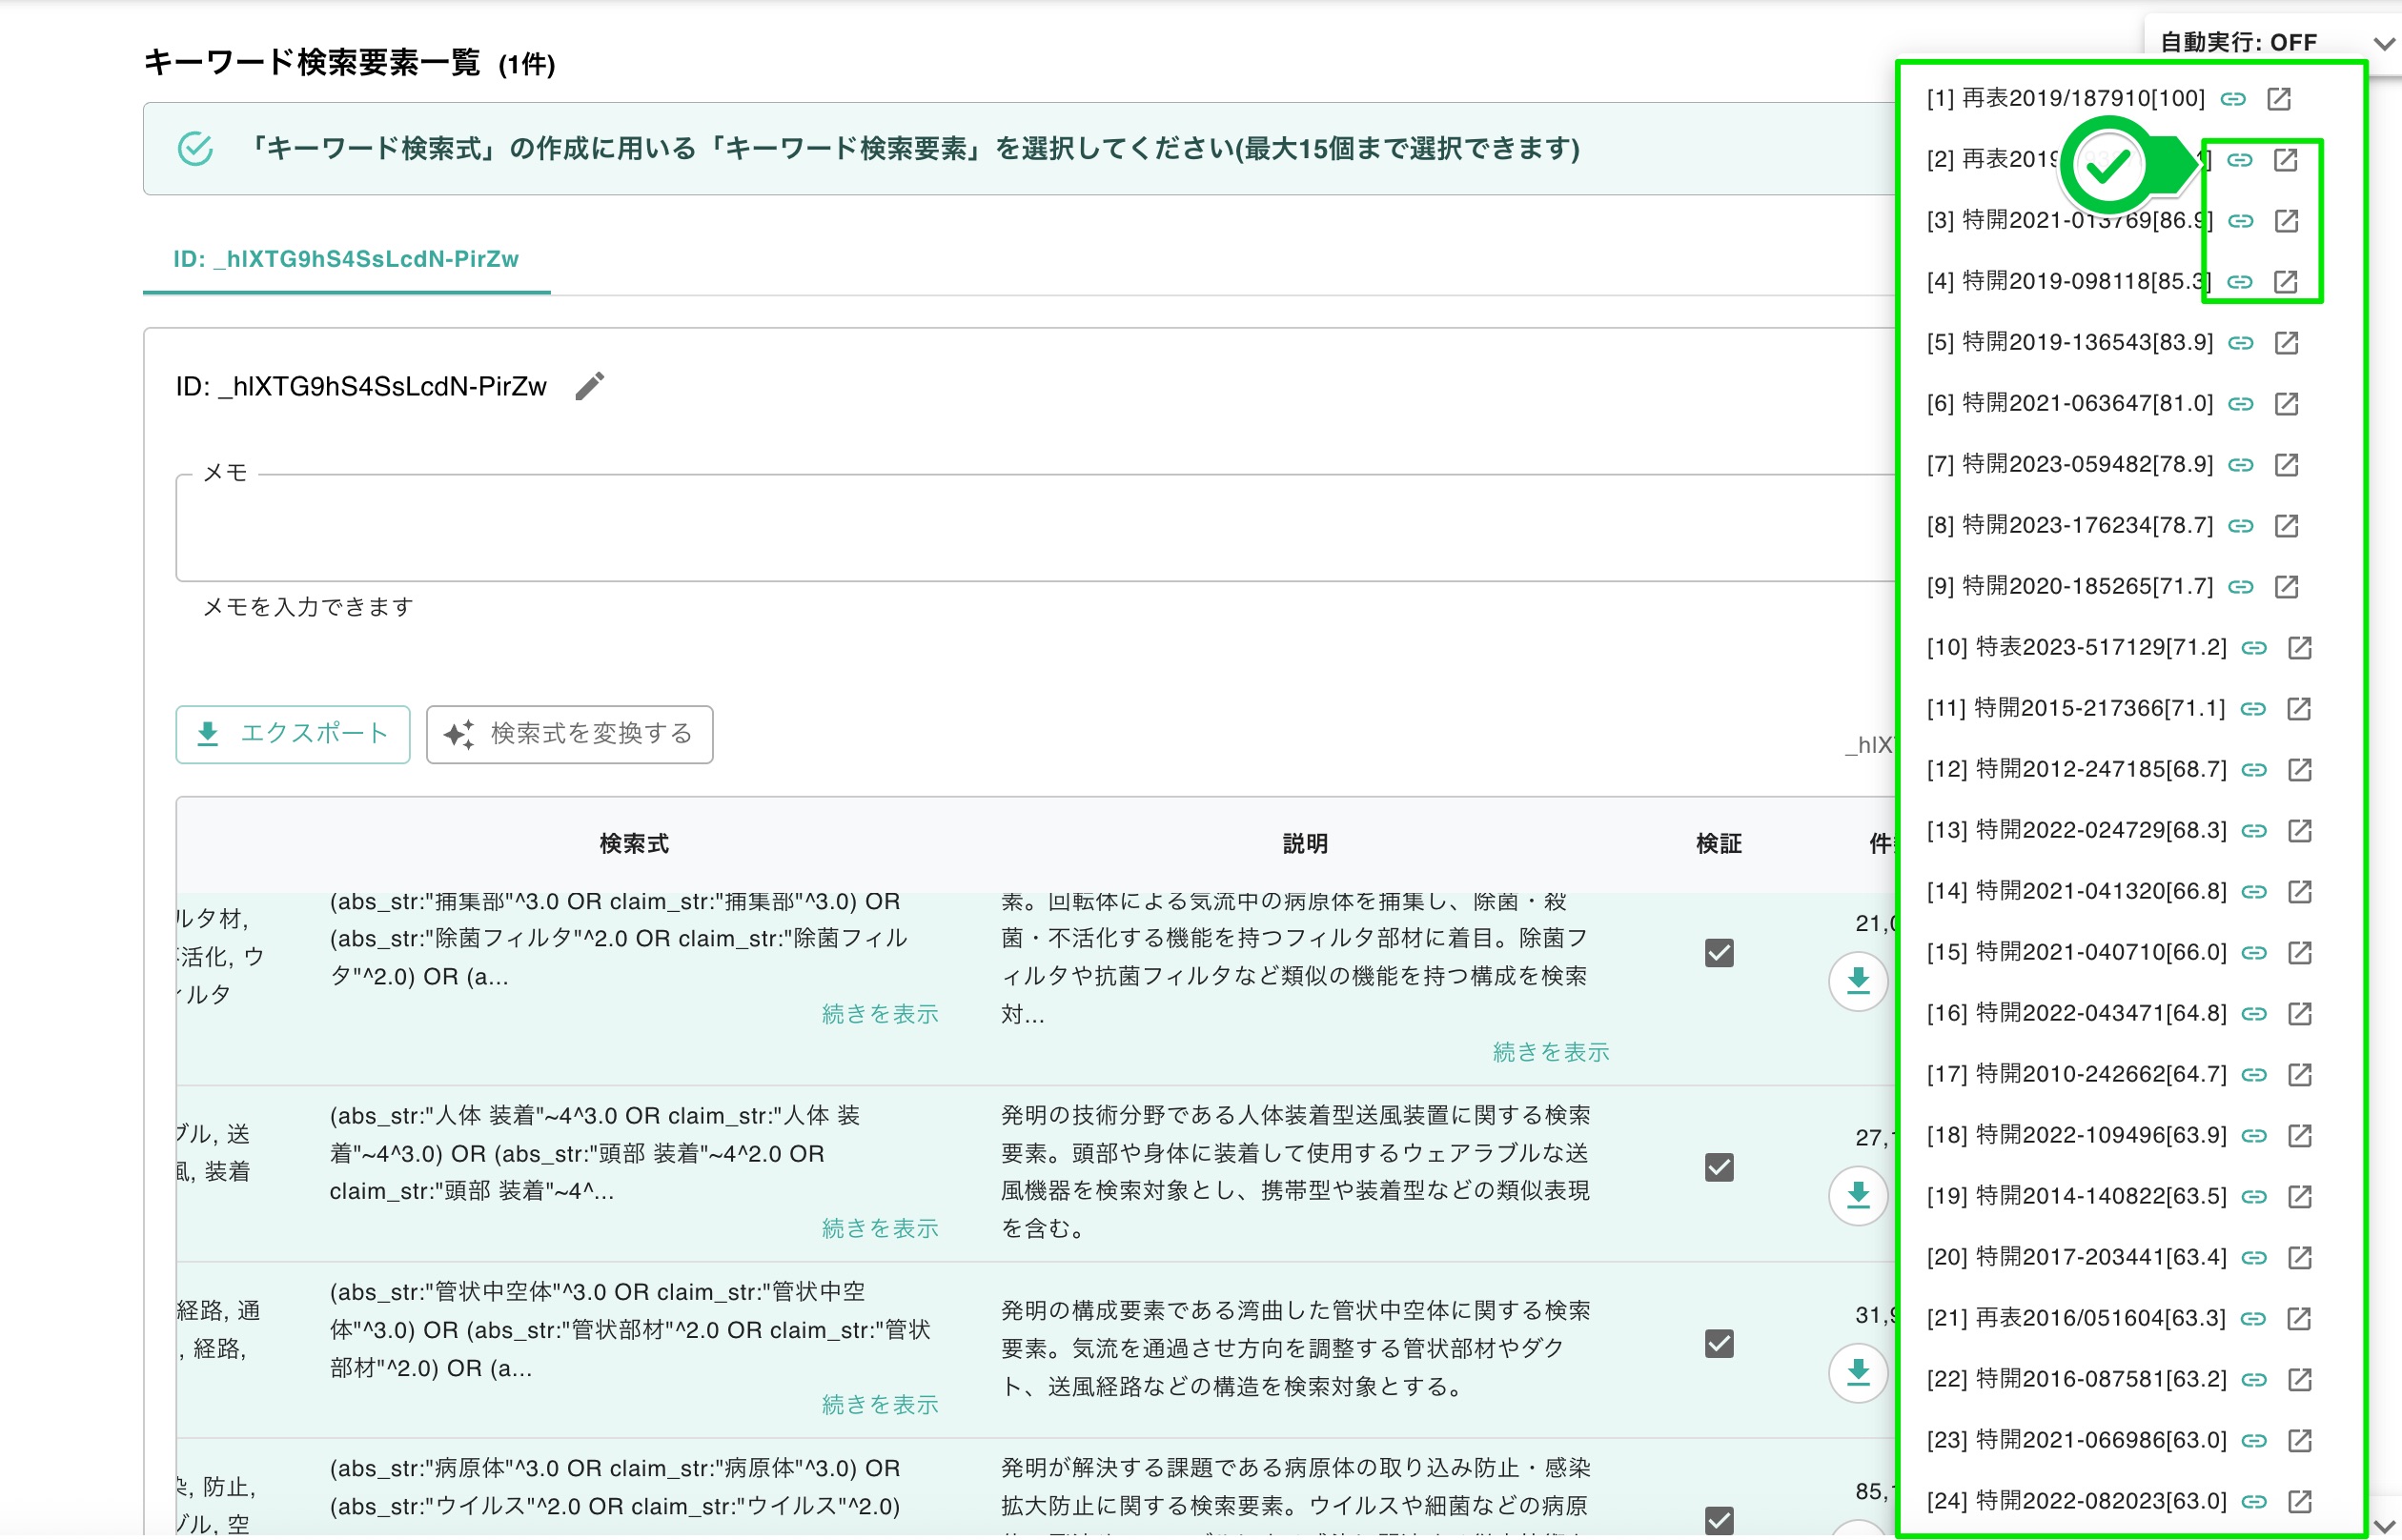Open 特表2023-517129 external icon
The height and width of the screenshot is (1540, 2402).
pyautogui.click(x=2300, y=648)
